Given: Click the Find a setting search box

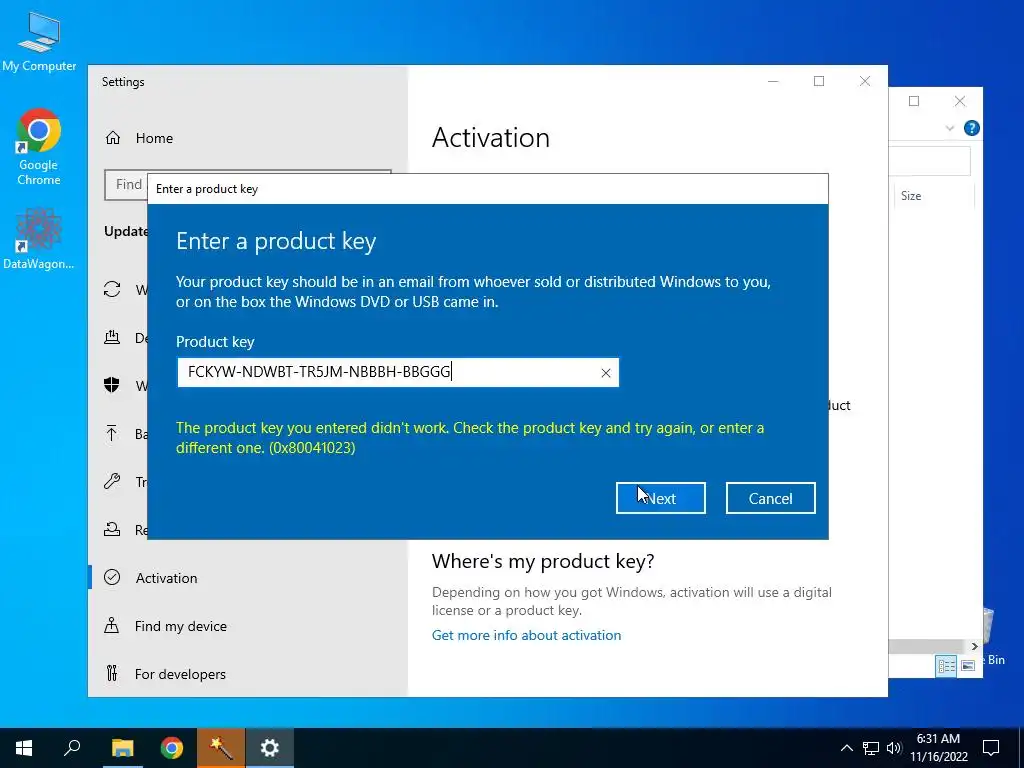Looking at the screenshot, I should click(x=125, y=185).
